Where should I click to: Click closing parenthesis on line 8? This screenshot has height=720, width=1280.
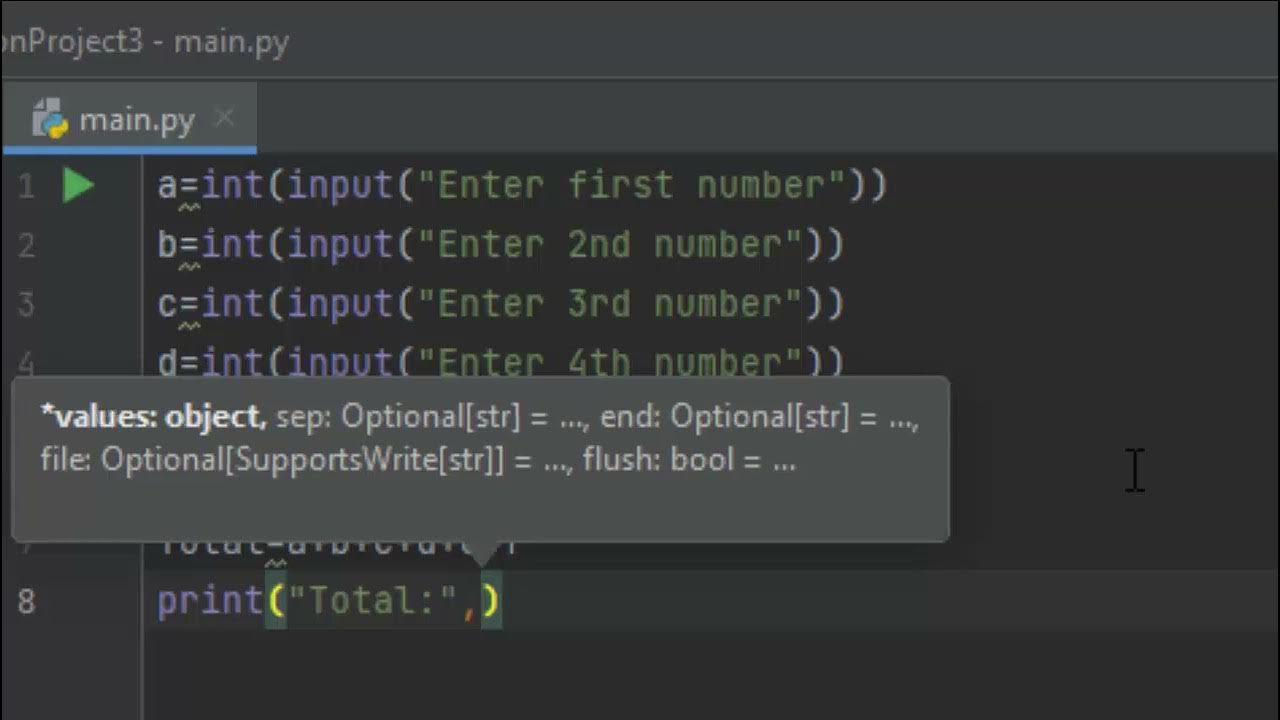(492, 601)
